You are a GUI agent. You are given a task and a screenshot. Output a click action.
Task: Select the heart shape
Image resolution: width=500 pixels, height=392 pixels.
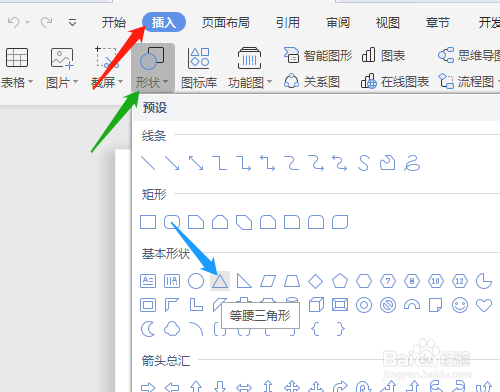[484, 305]
